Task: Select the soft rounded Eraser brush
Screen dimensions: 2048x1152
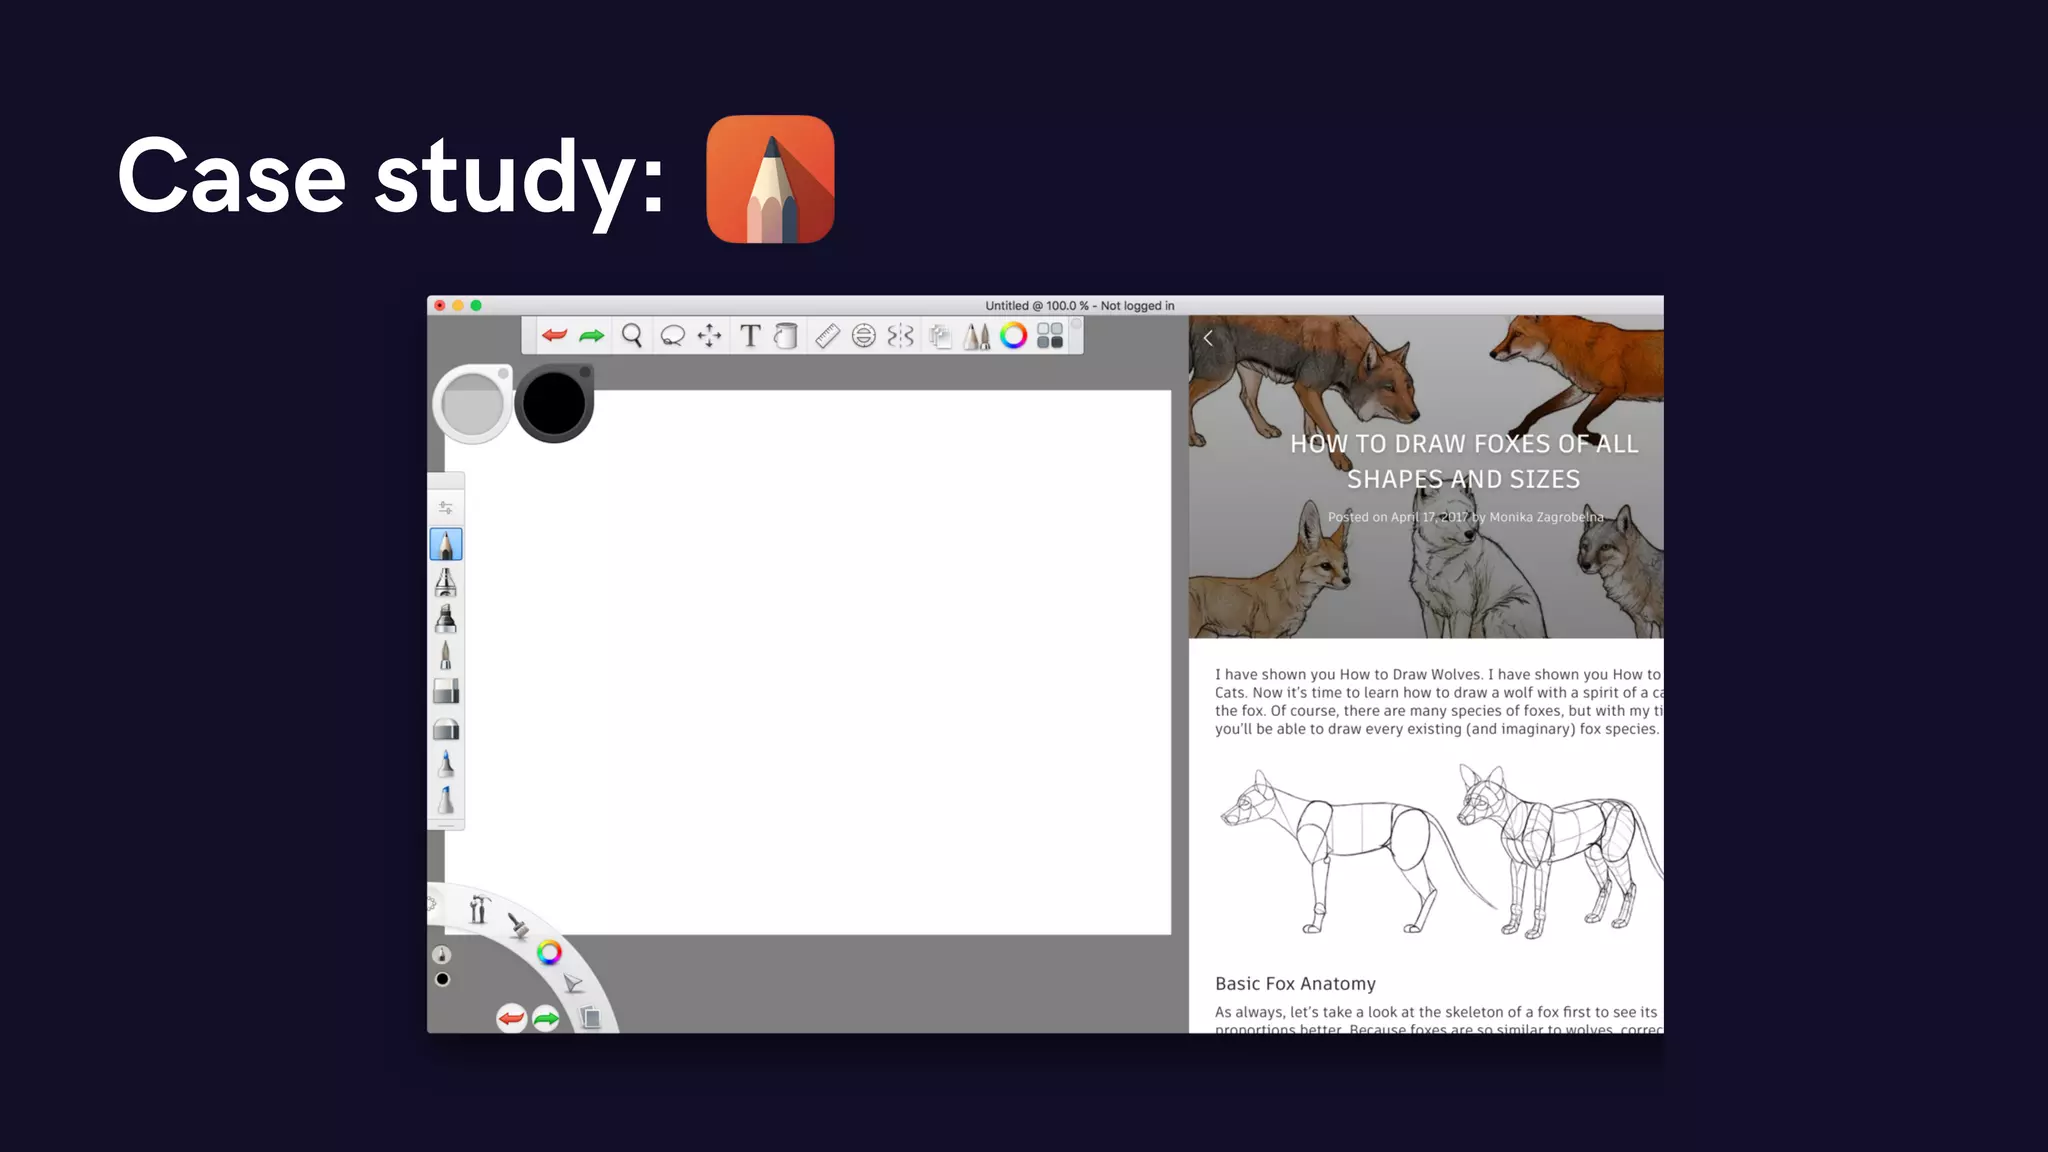Action: coord(446,729)
